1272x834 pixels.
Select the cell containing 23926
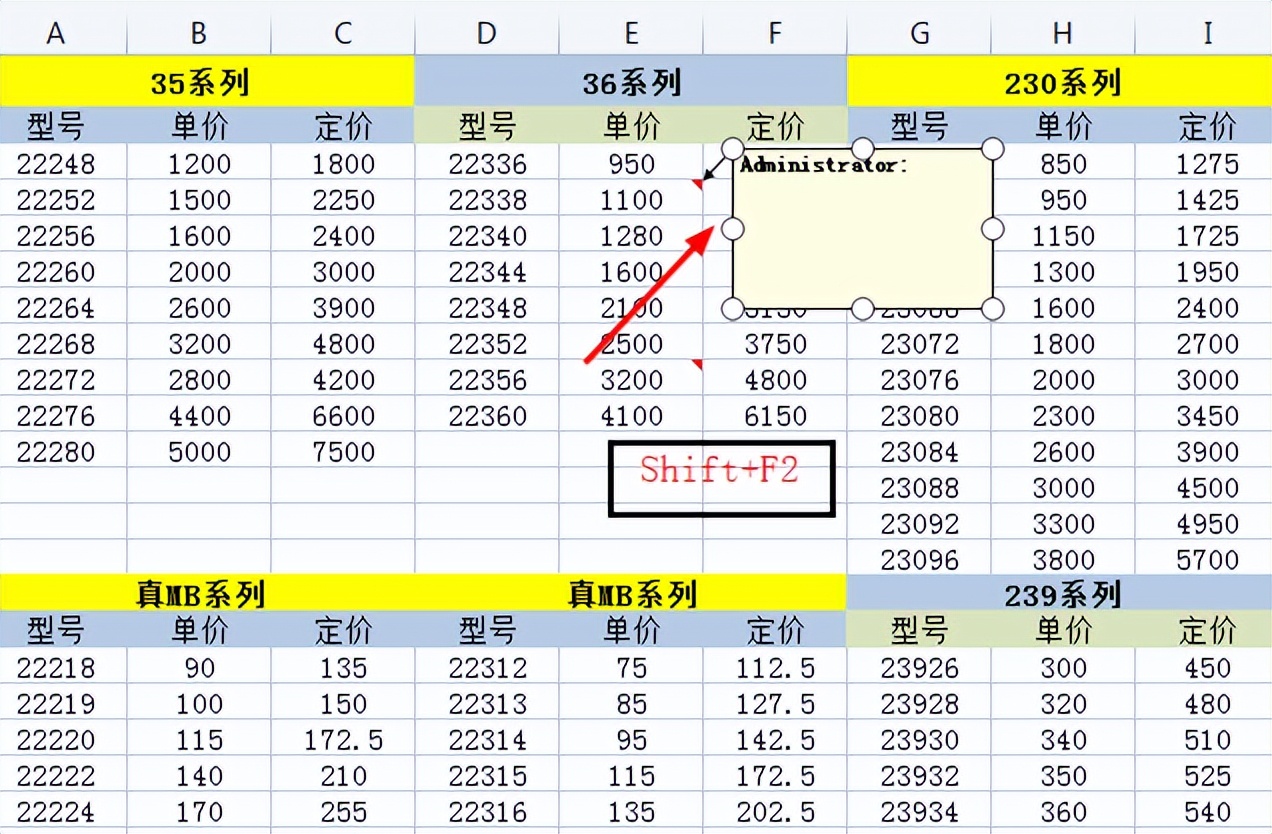click(x=919, y=667)
